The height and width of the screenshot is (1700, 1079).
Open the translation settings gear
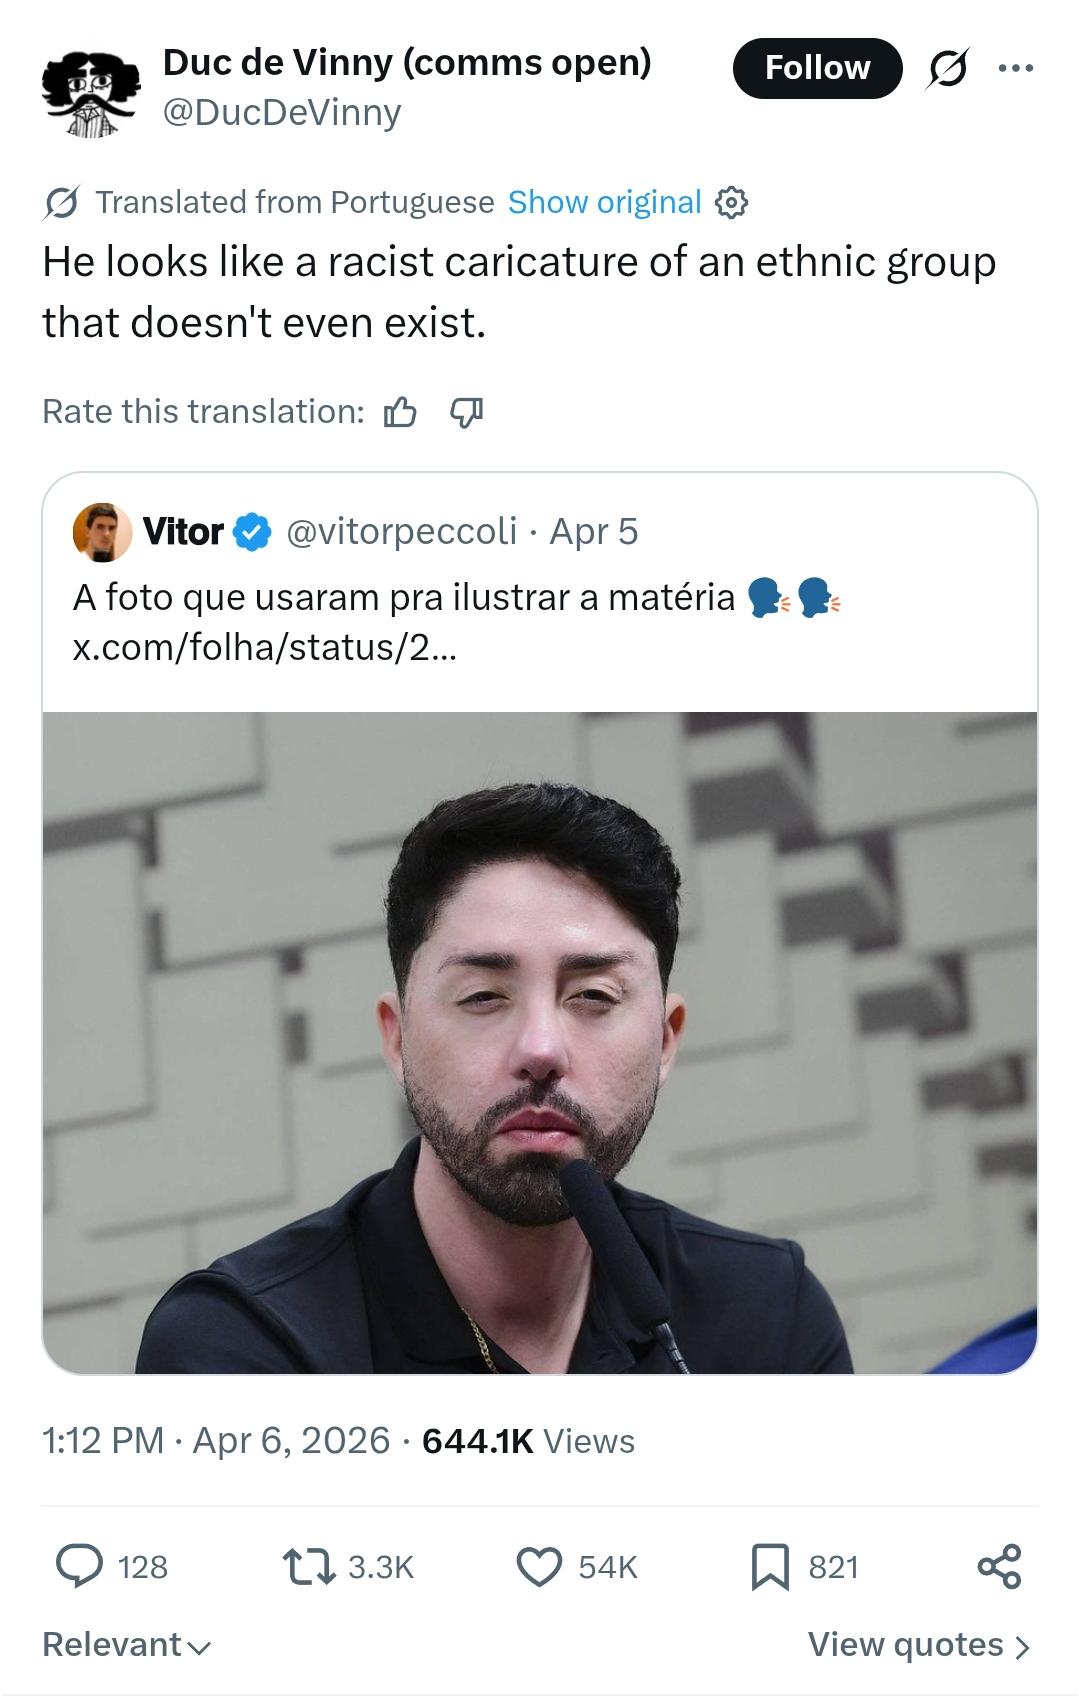pos(733,202)
